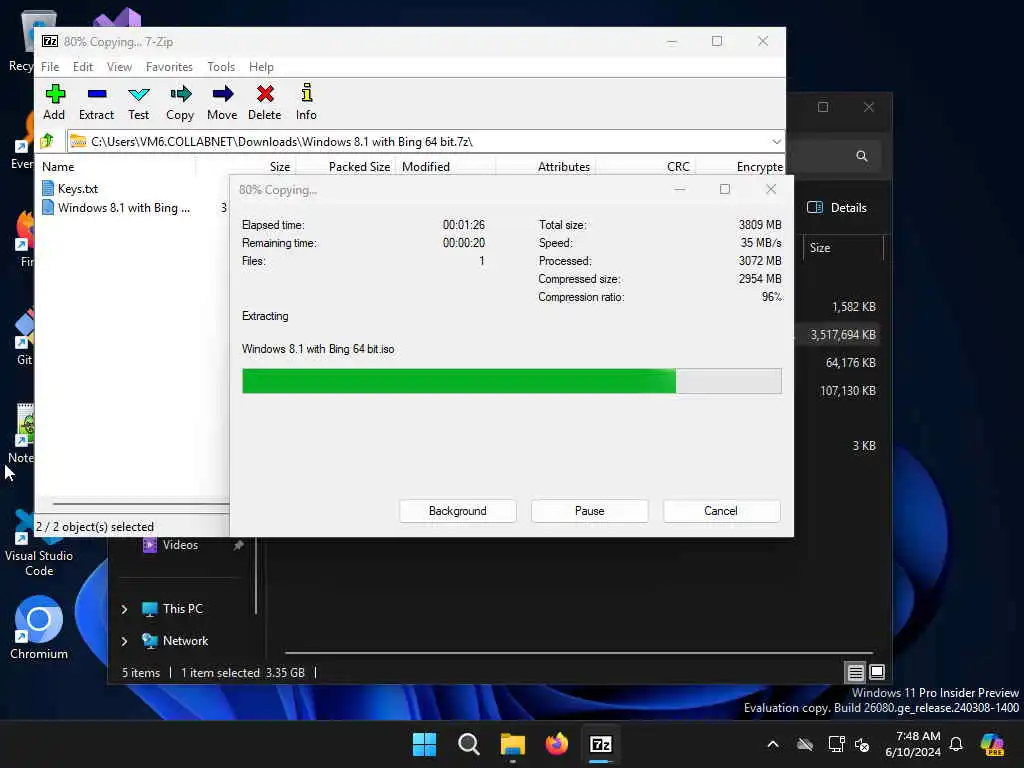Image resolution: width=1024 pixels, height=768 pixels.
Task: Open the View menu
Action: click(120, 67)
